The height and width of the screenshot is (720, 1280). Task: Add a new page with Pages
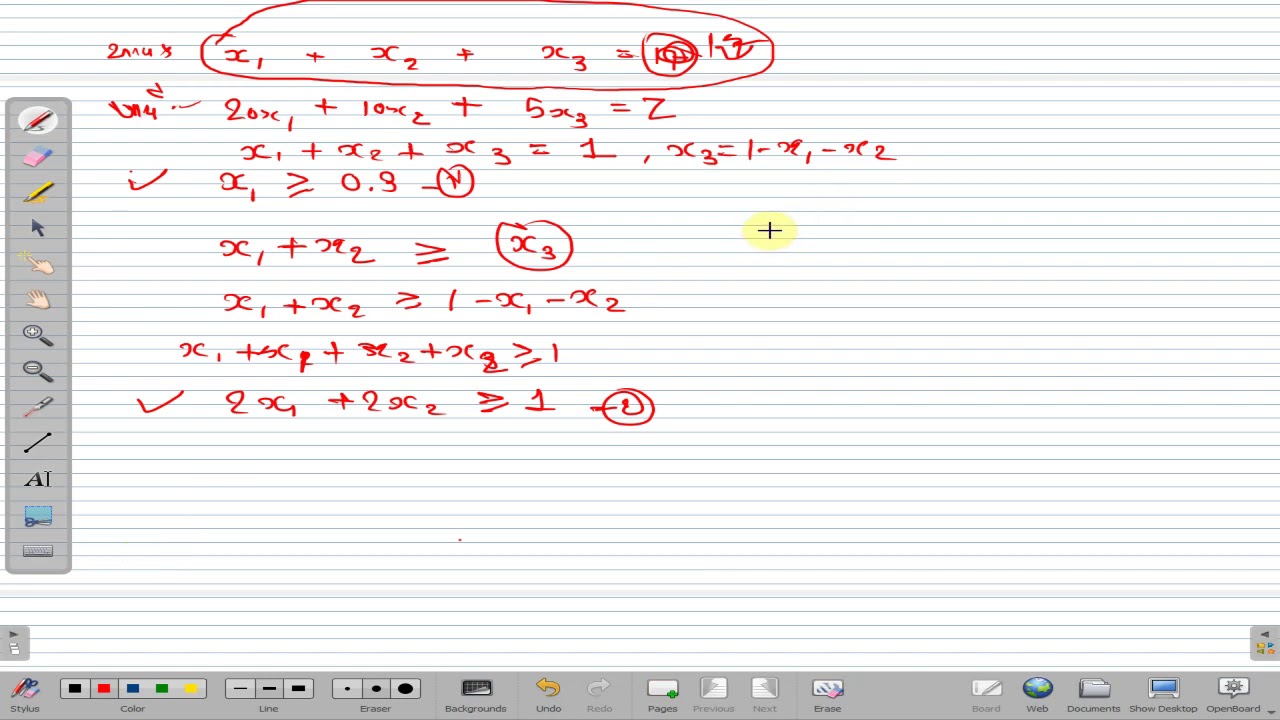[662, 695]
